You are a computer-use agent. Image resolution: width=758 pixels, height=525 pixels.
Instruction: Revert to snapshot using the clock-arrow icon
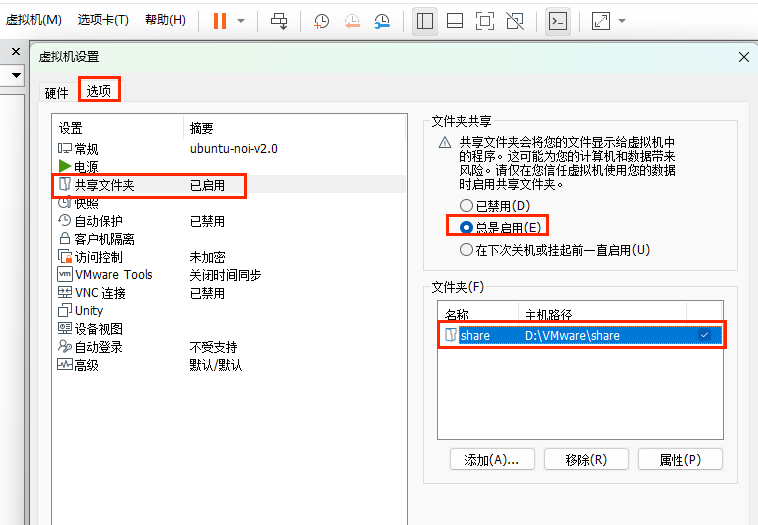(352, 21)
